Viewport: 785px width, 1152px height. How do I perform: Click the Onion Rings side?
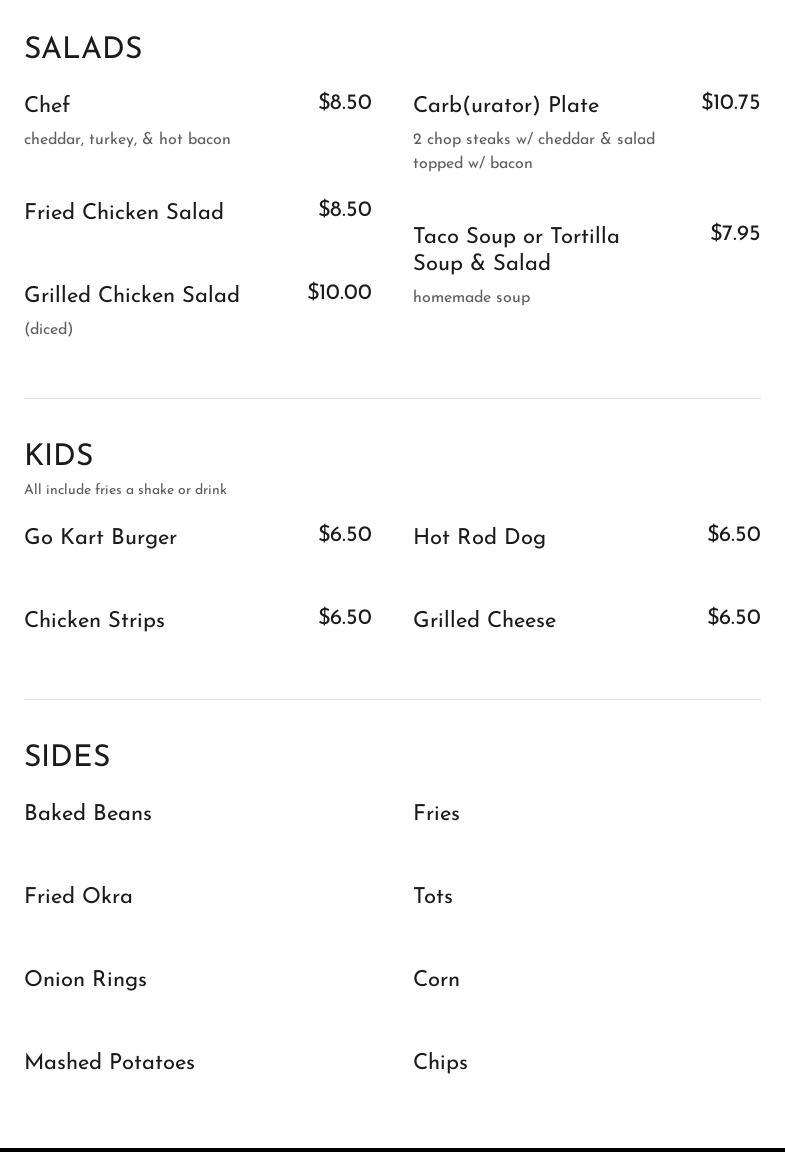[85, 979]
